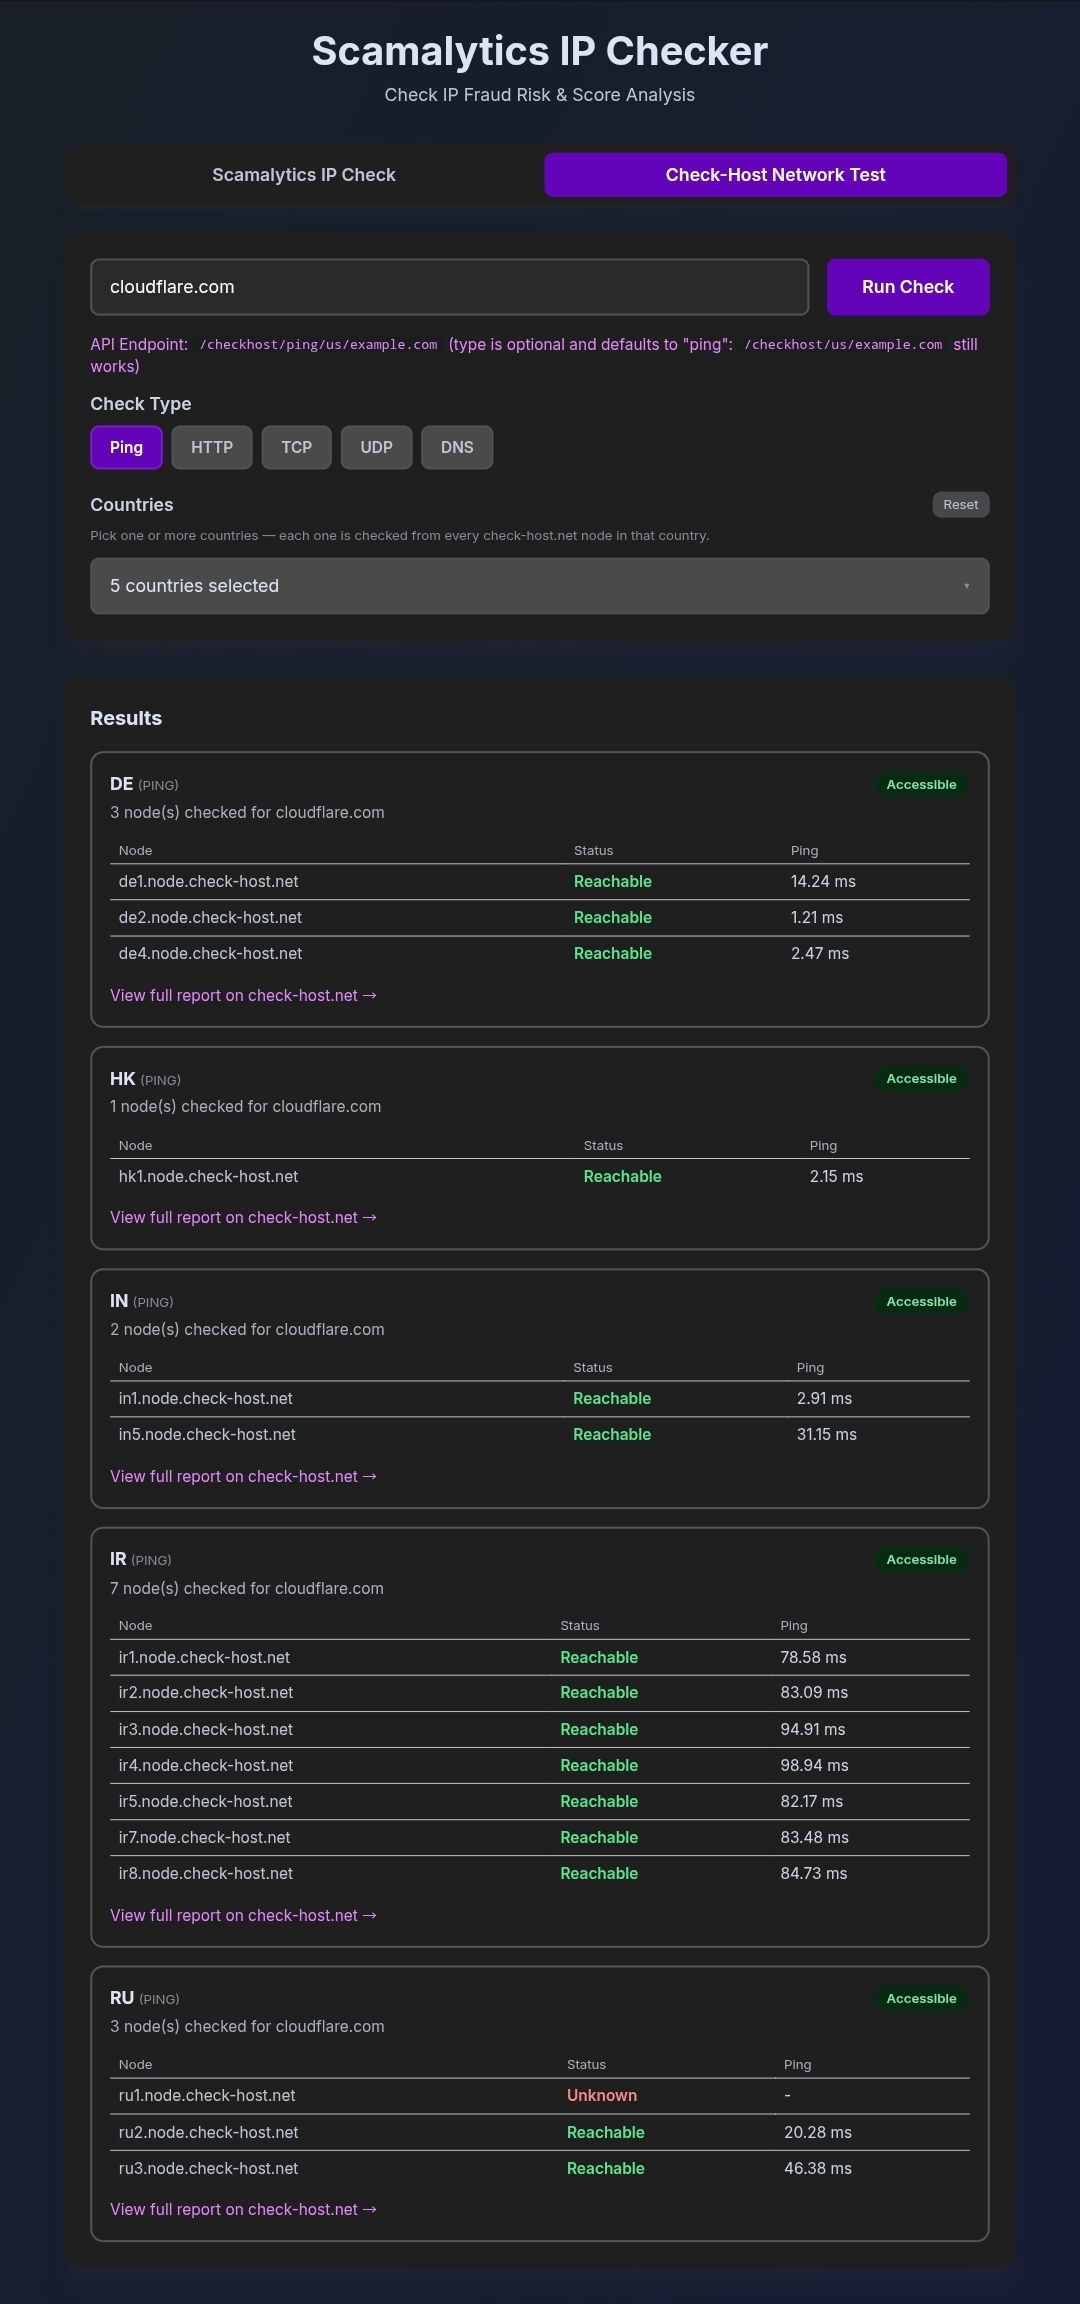Screen dimensions: 1080x2304
Task: Click the /checkhost/us/example.com endpoint code
Action: [x=843, y=345]
